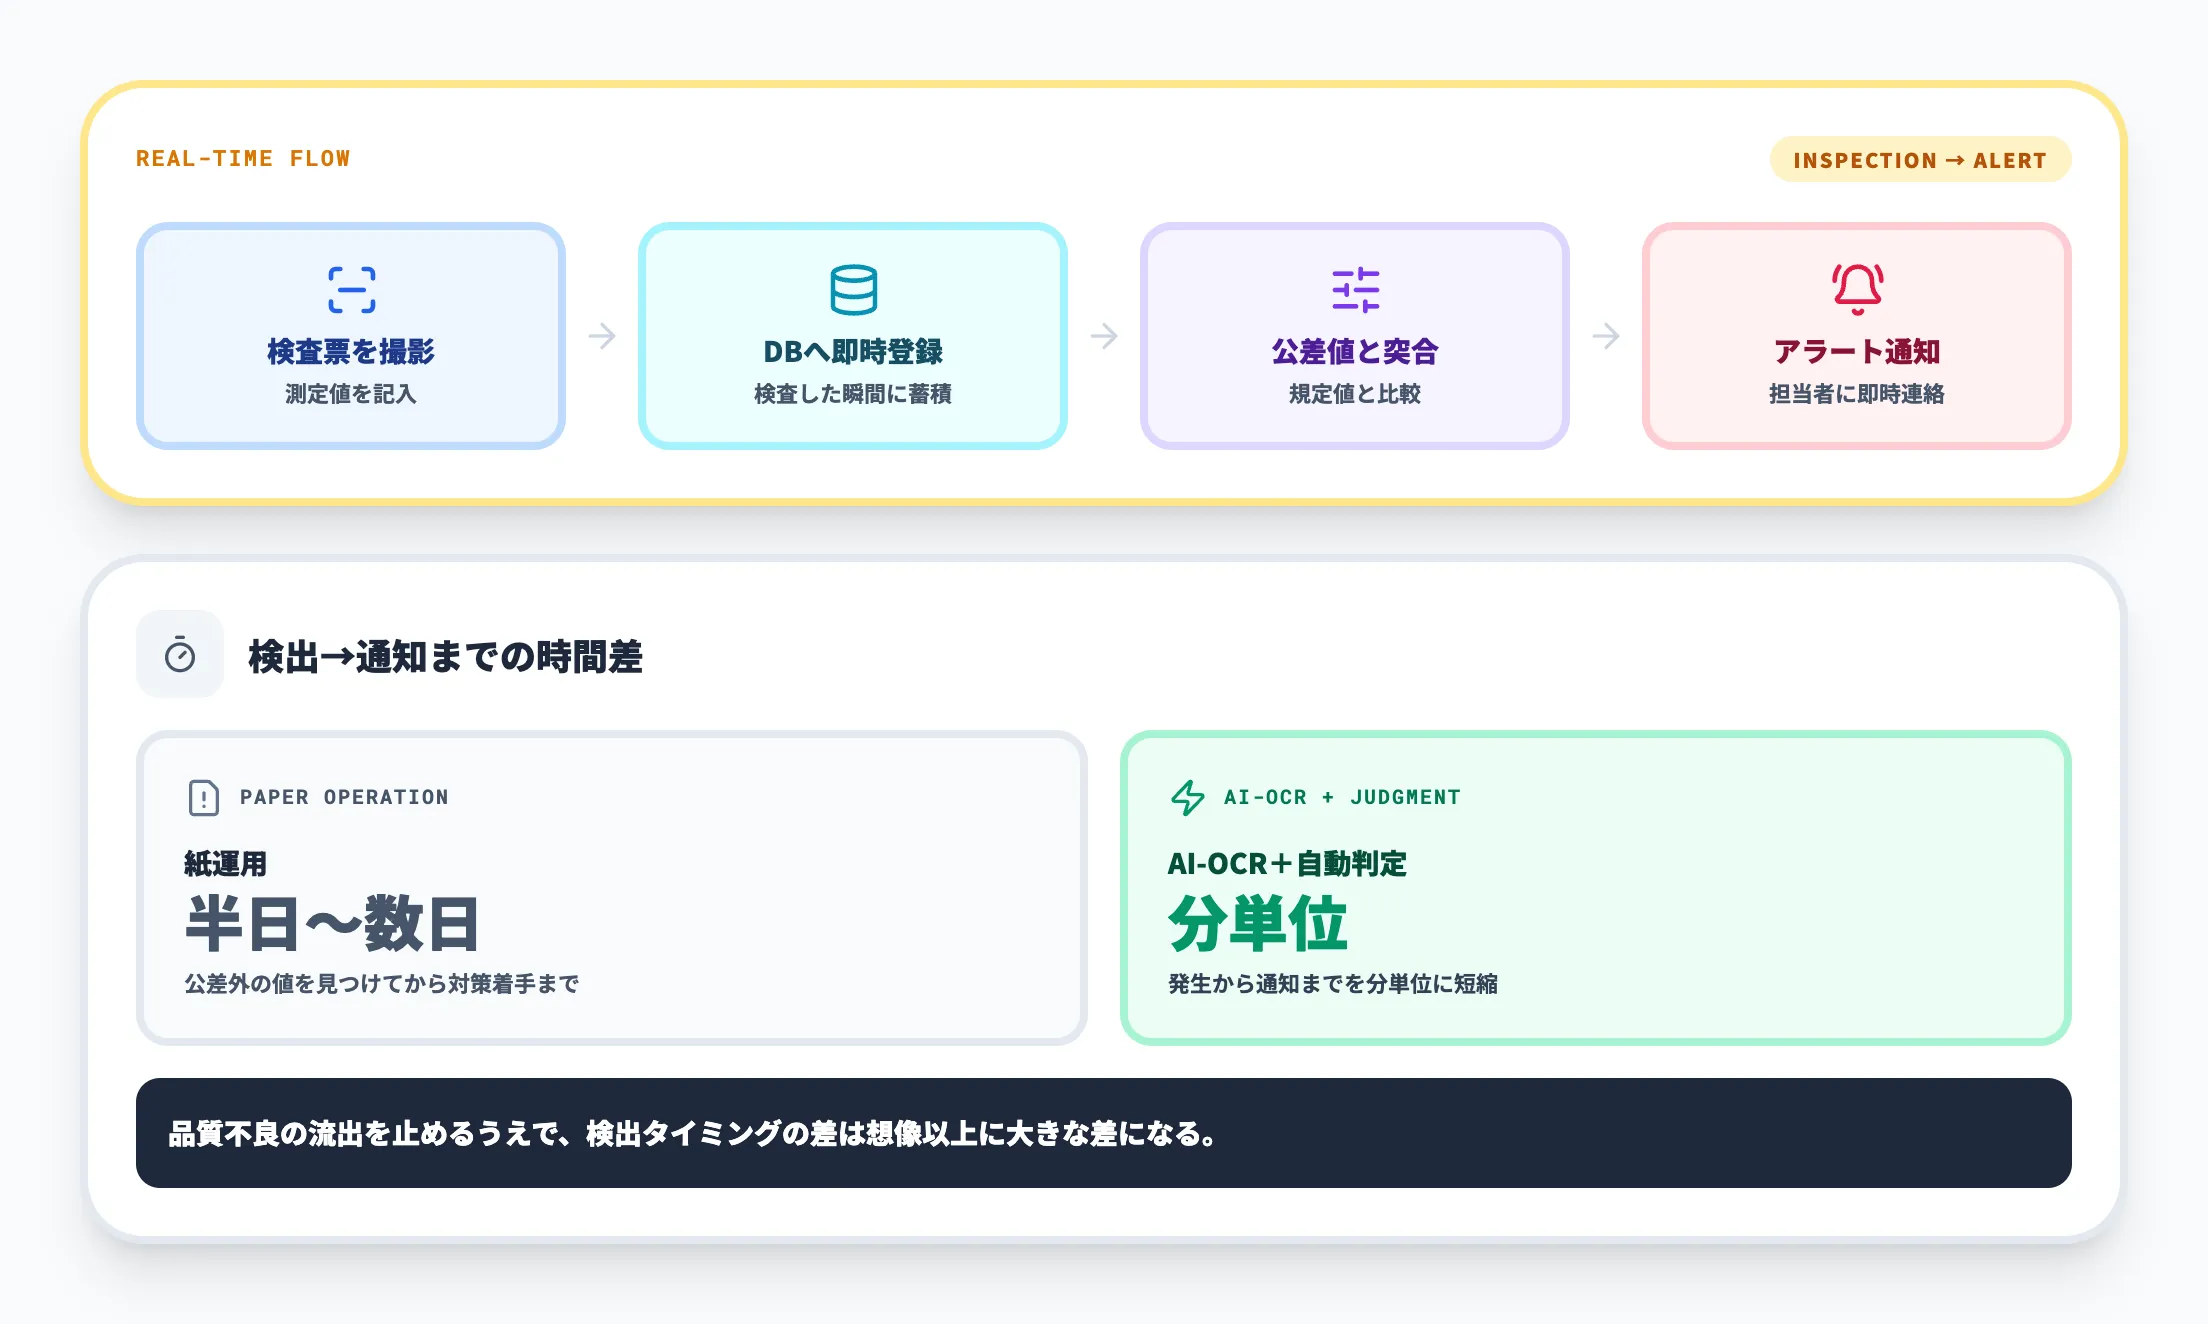Click the 公差値と突合 step card
Screen dimensions: 2208x1324
(1355, 337)
